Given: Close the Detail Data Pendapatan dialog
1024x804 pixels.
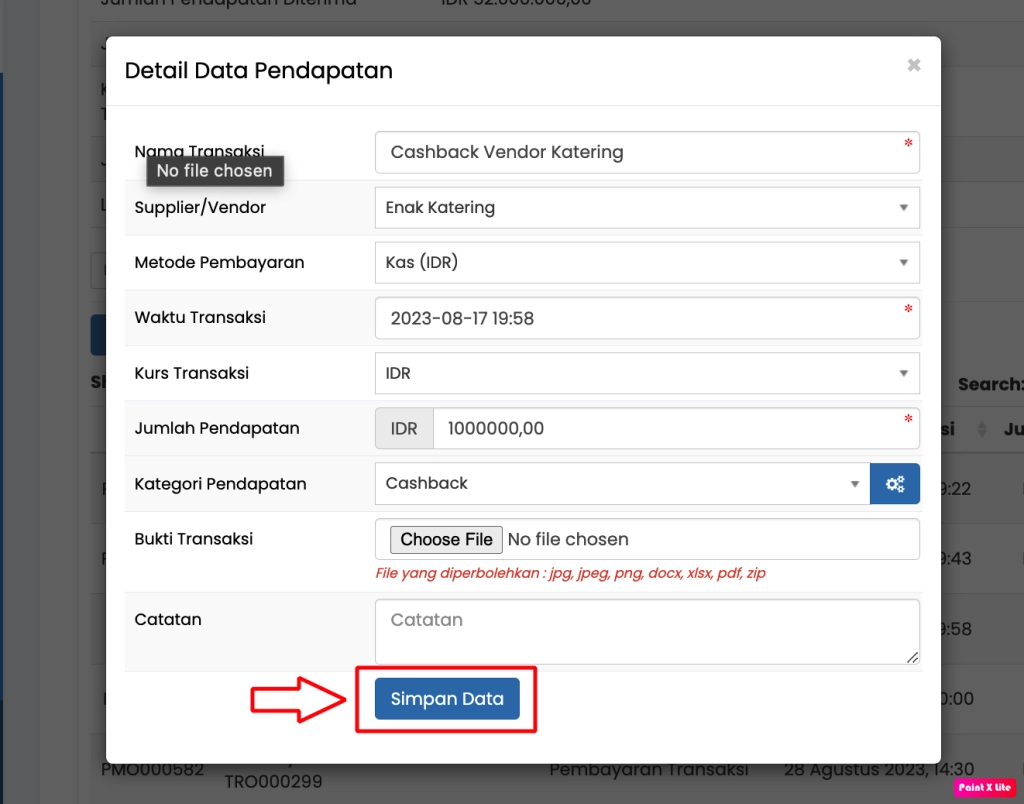Looking at the screenshot, I should pos(913,65).
